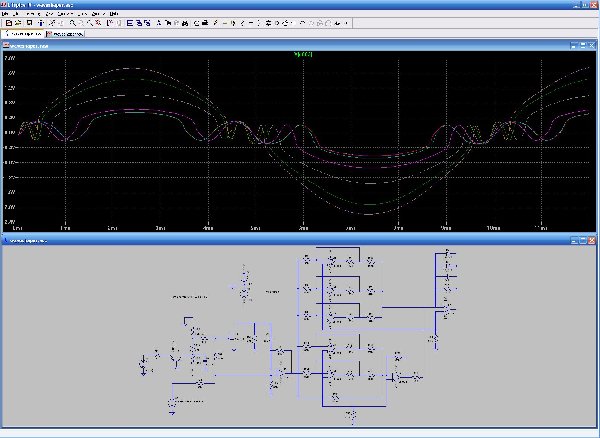Maximize the waveform plot child window
The height and width of the screenshot is (438, 600).
[583, 46]
